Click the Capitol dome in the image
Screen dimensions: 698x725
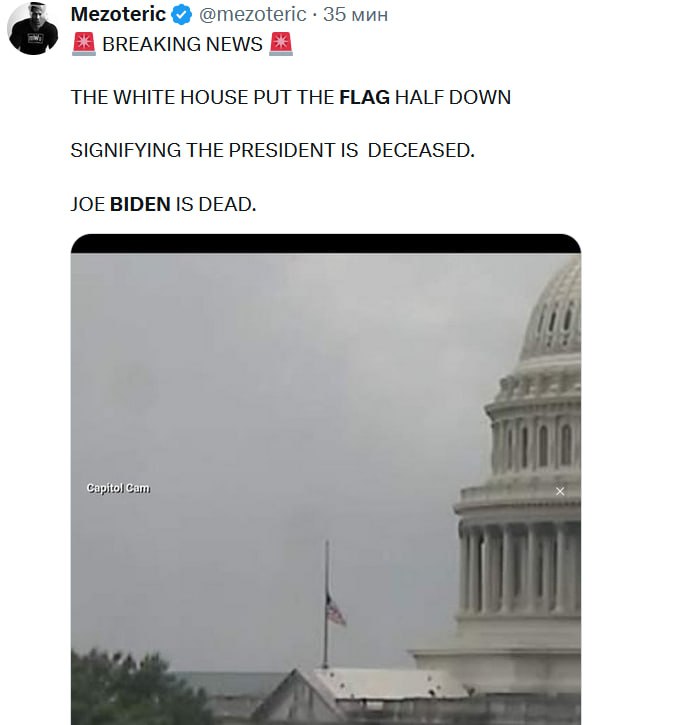519,472
